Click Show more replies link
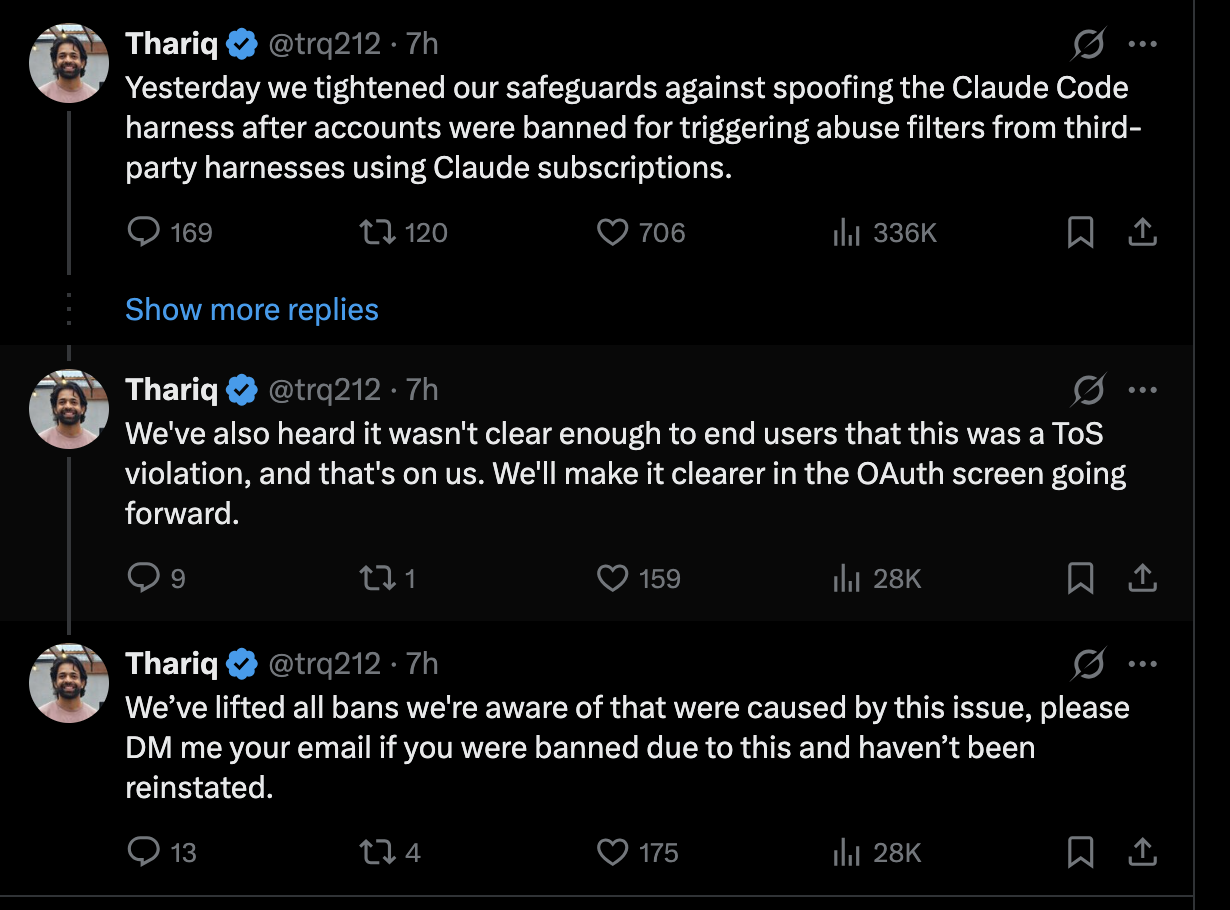The height and width of the screenshot is (910, 1230). click(x=252, y=310)
